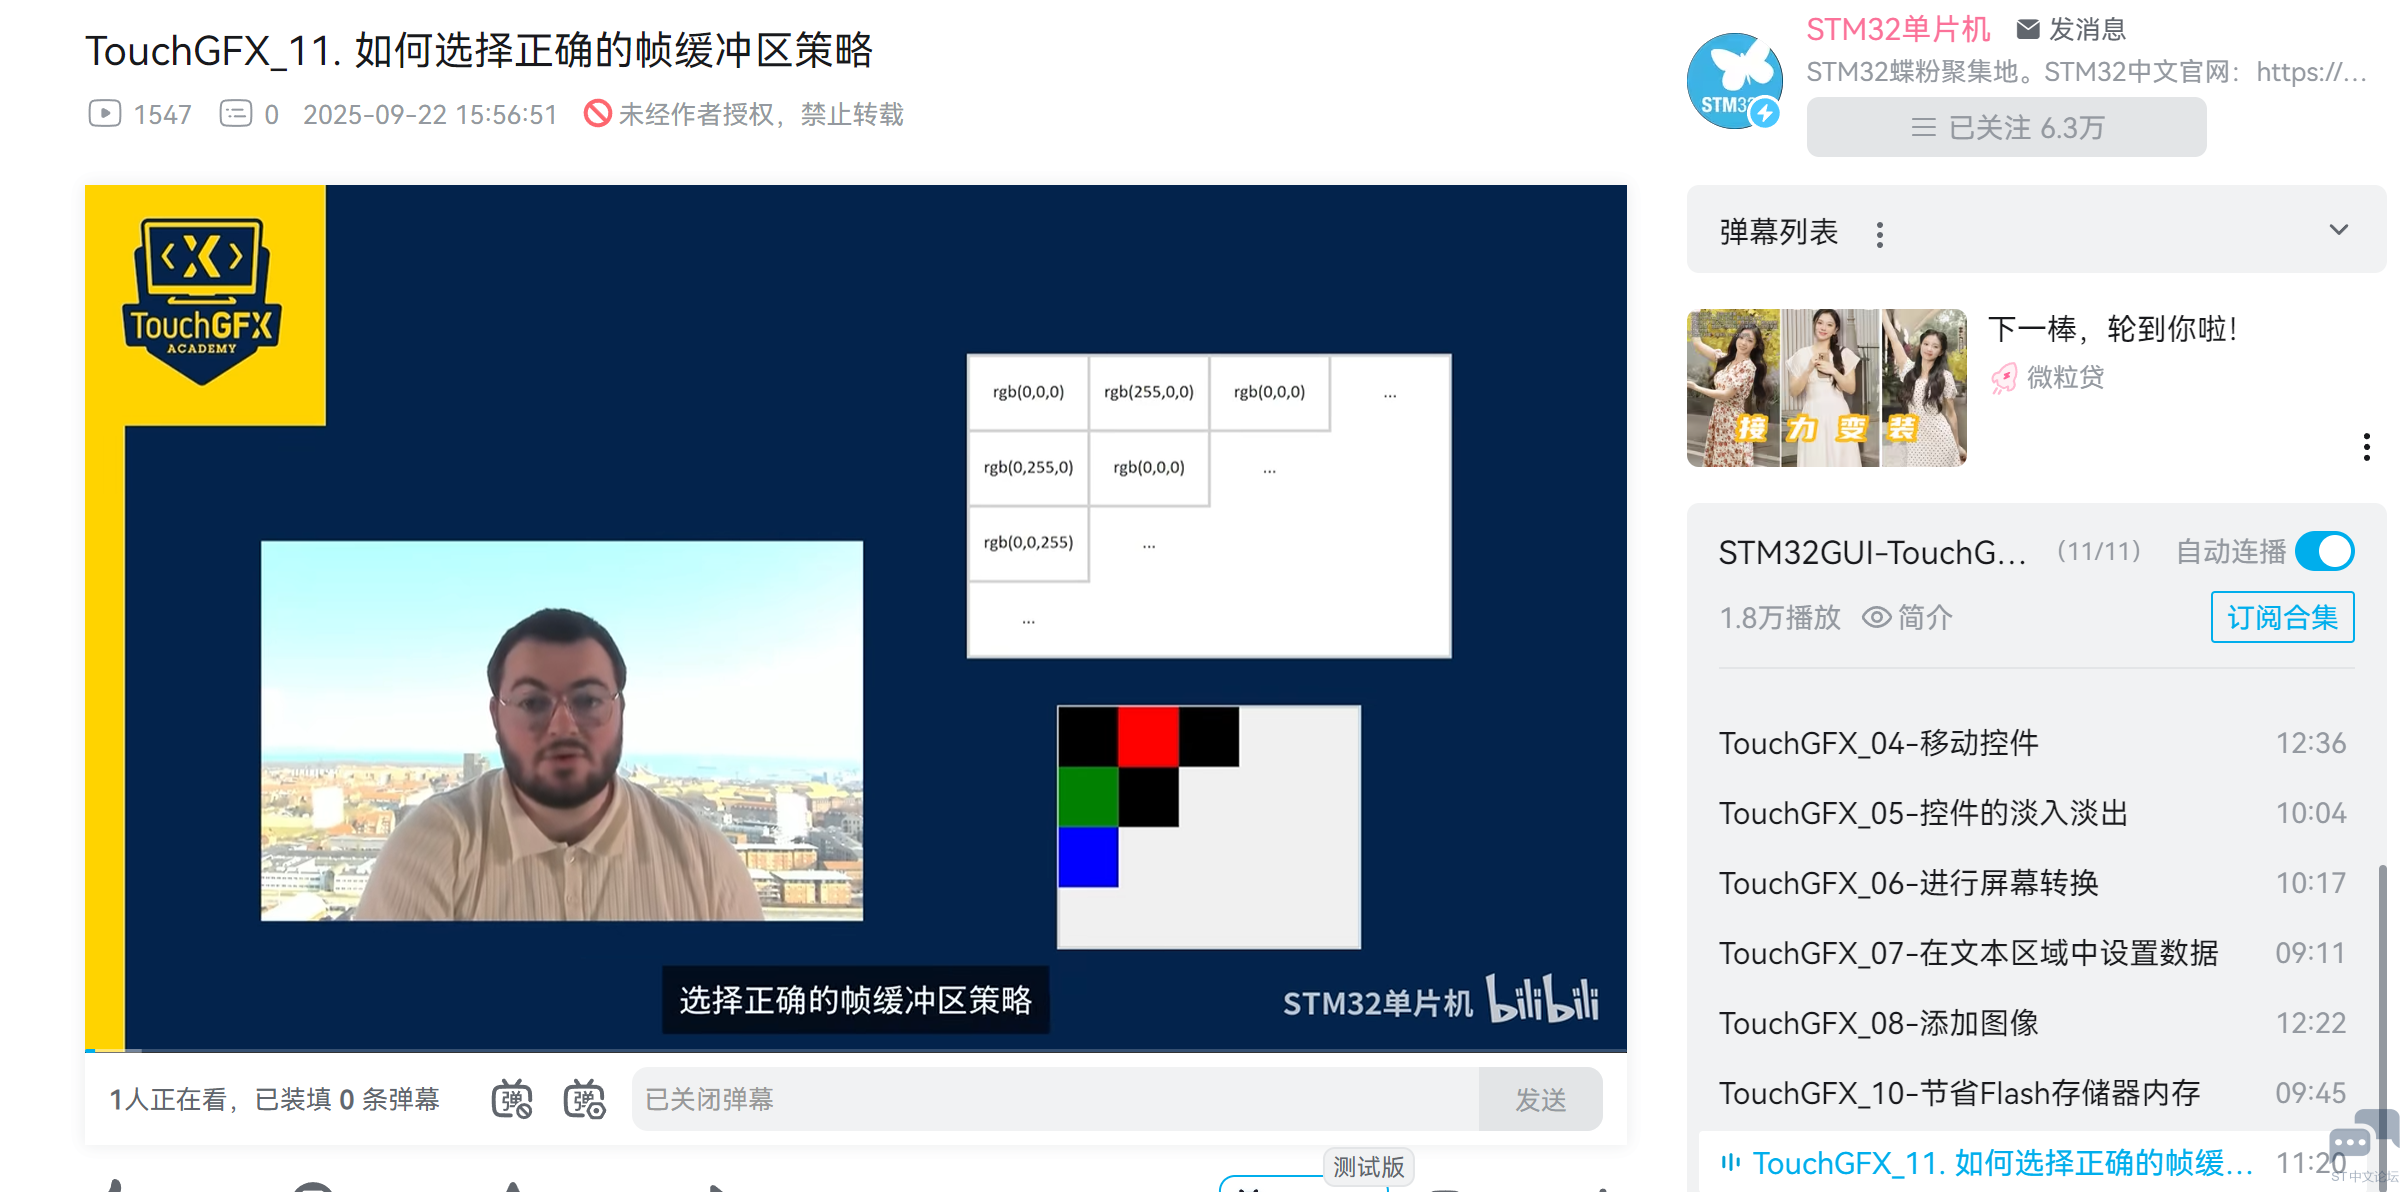Expand the 弹幕列表 chevron
2408x1192 pixels.
tap(2338, 230)
